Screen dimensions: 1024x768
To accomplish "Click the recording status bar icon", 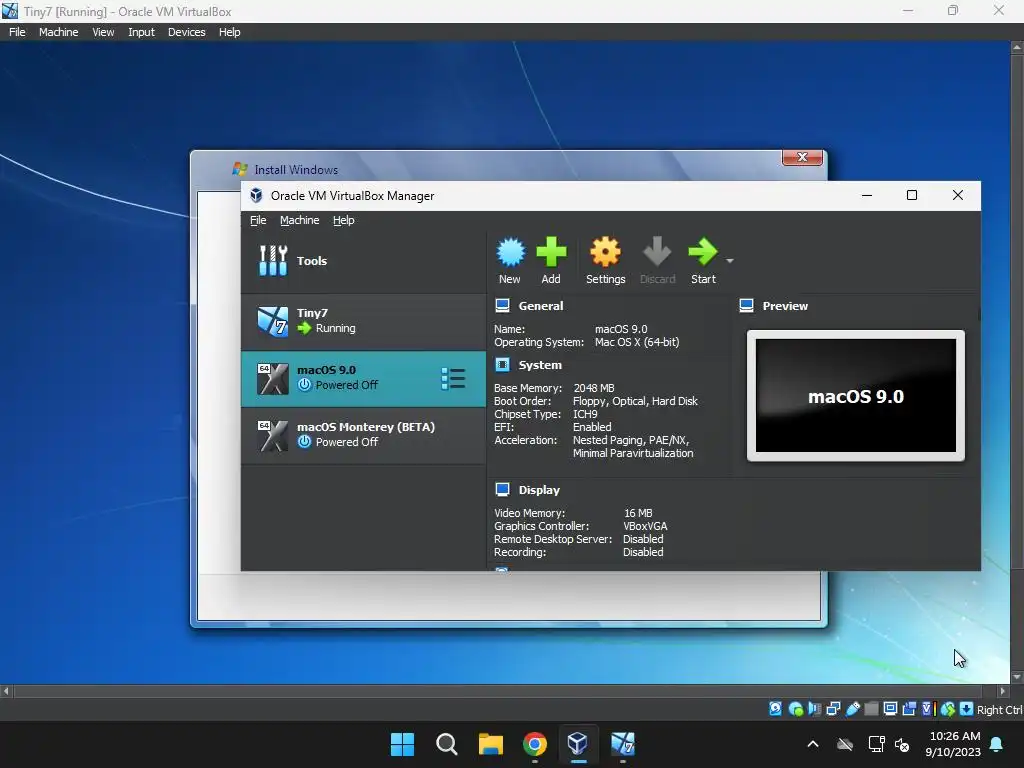I will click(x=909, y=709).
